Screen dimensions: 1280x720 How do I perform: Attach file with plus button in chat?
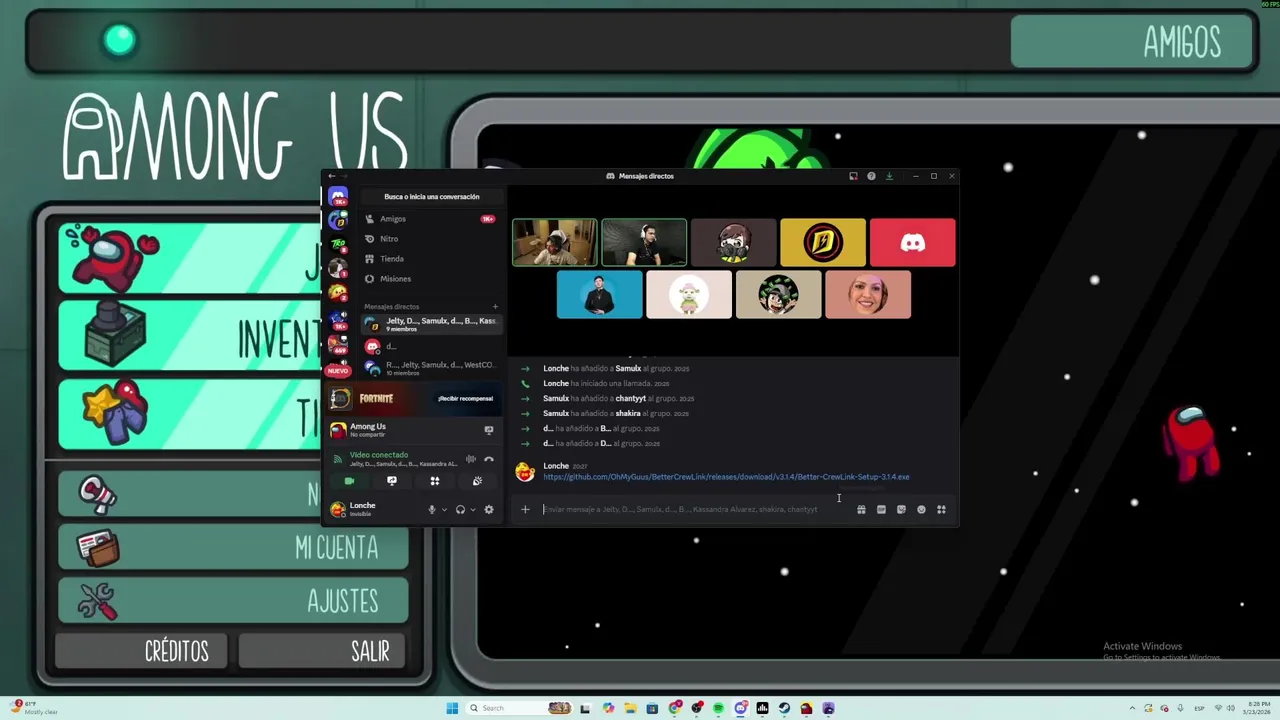pos(525,510)
